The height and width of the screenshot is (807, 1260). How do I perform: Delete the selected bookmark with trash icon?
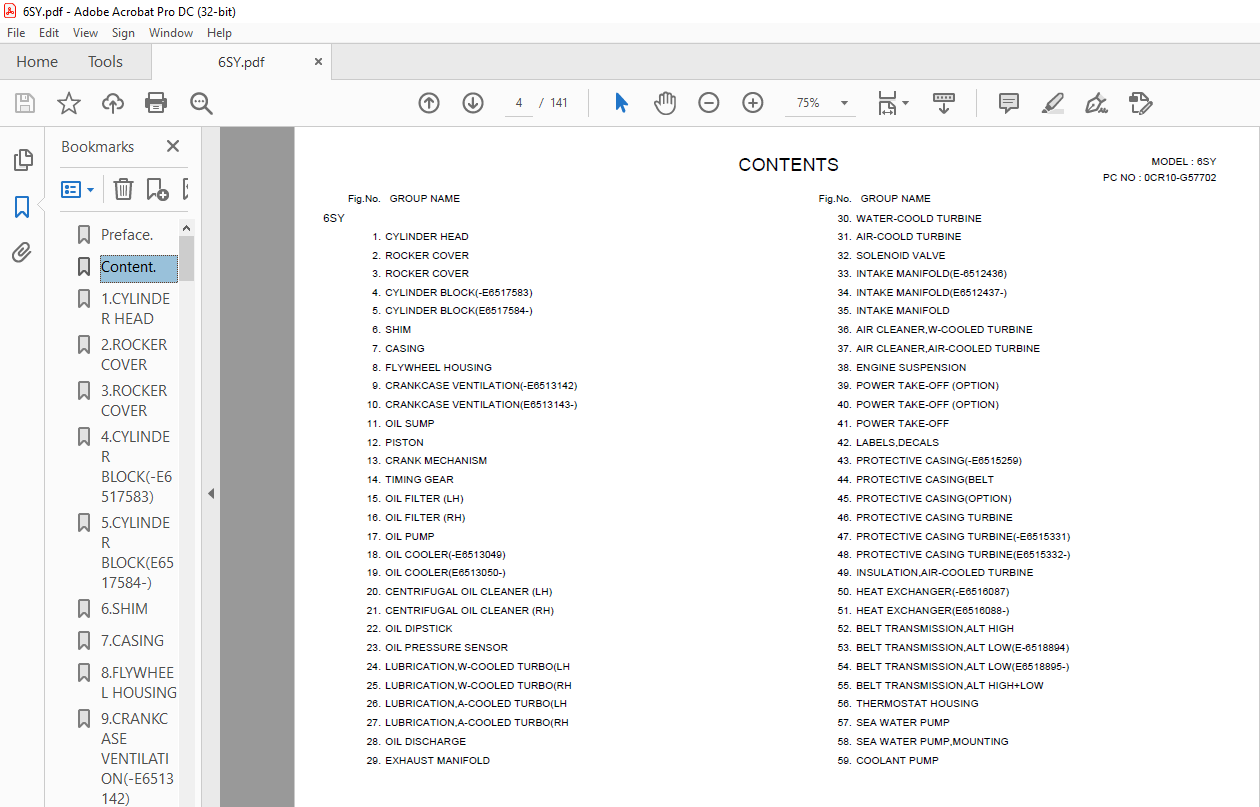point(123,189)
